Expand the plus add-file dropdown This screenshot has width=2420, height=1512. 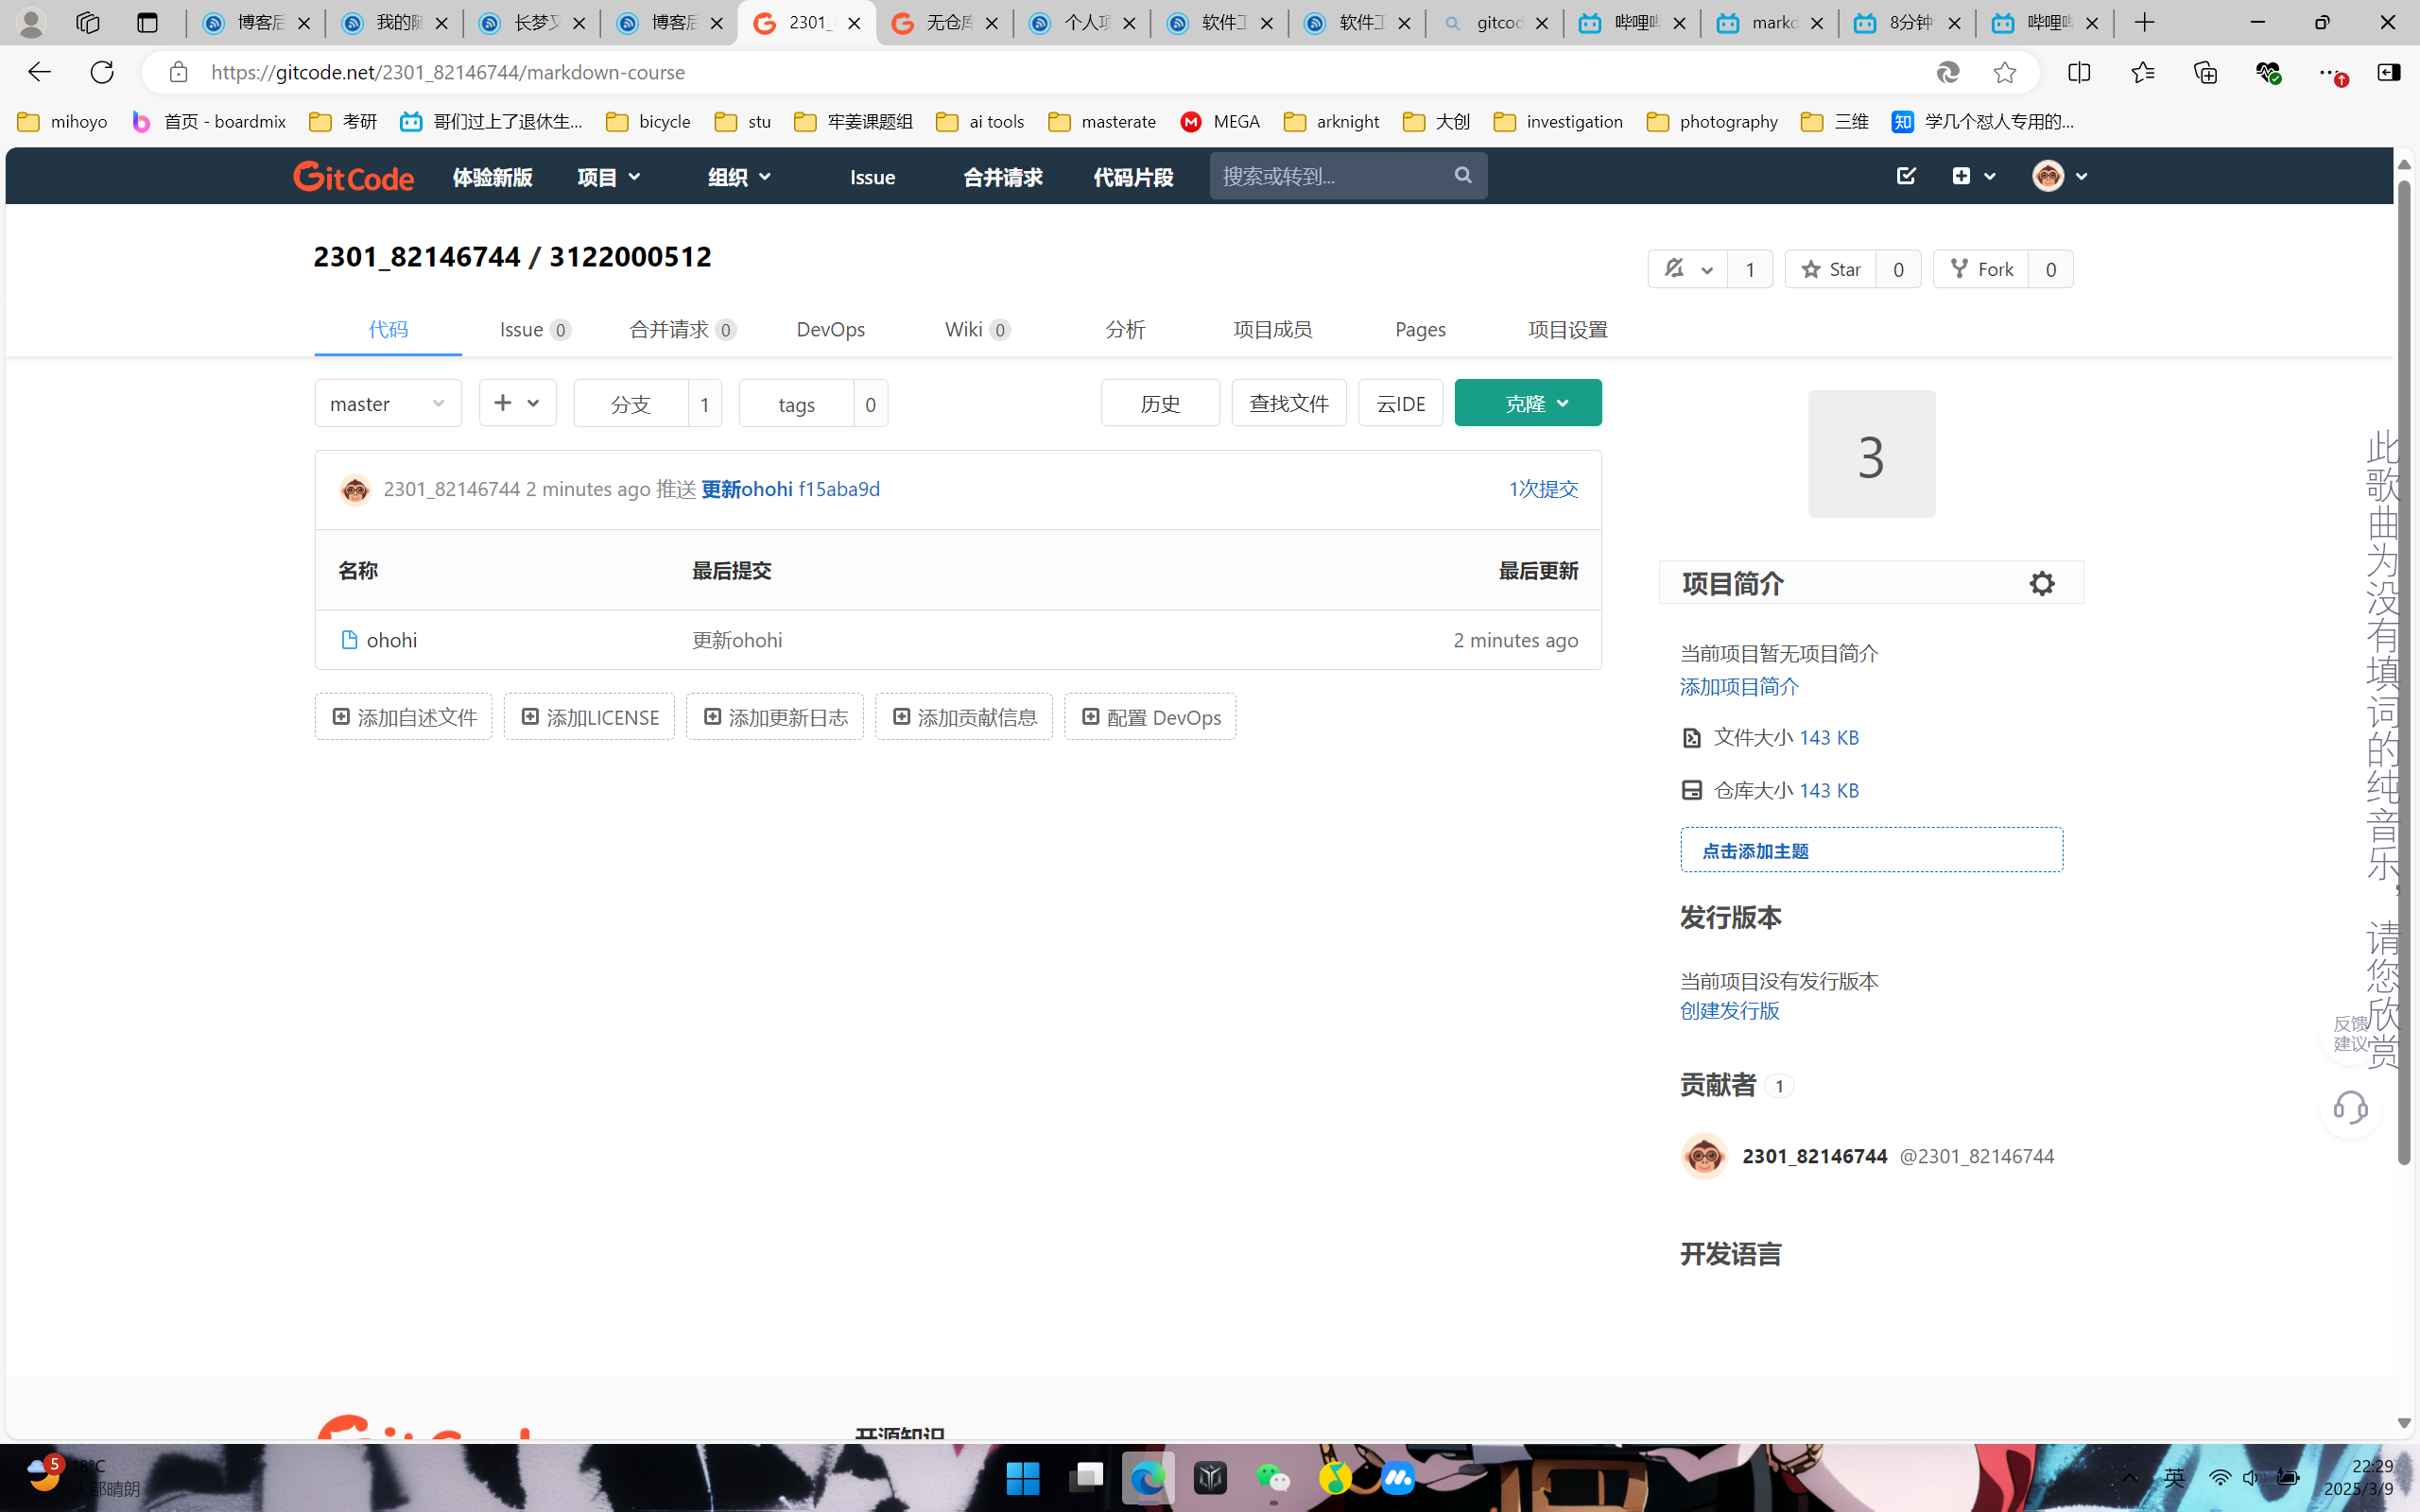point(517,403)
